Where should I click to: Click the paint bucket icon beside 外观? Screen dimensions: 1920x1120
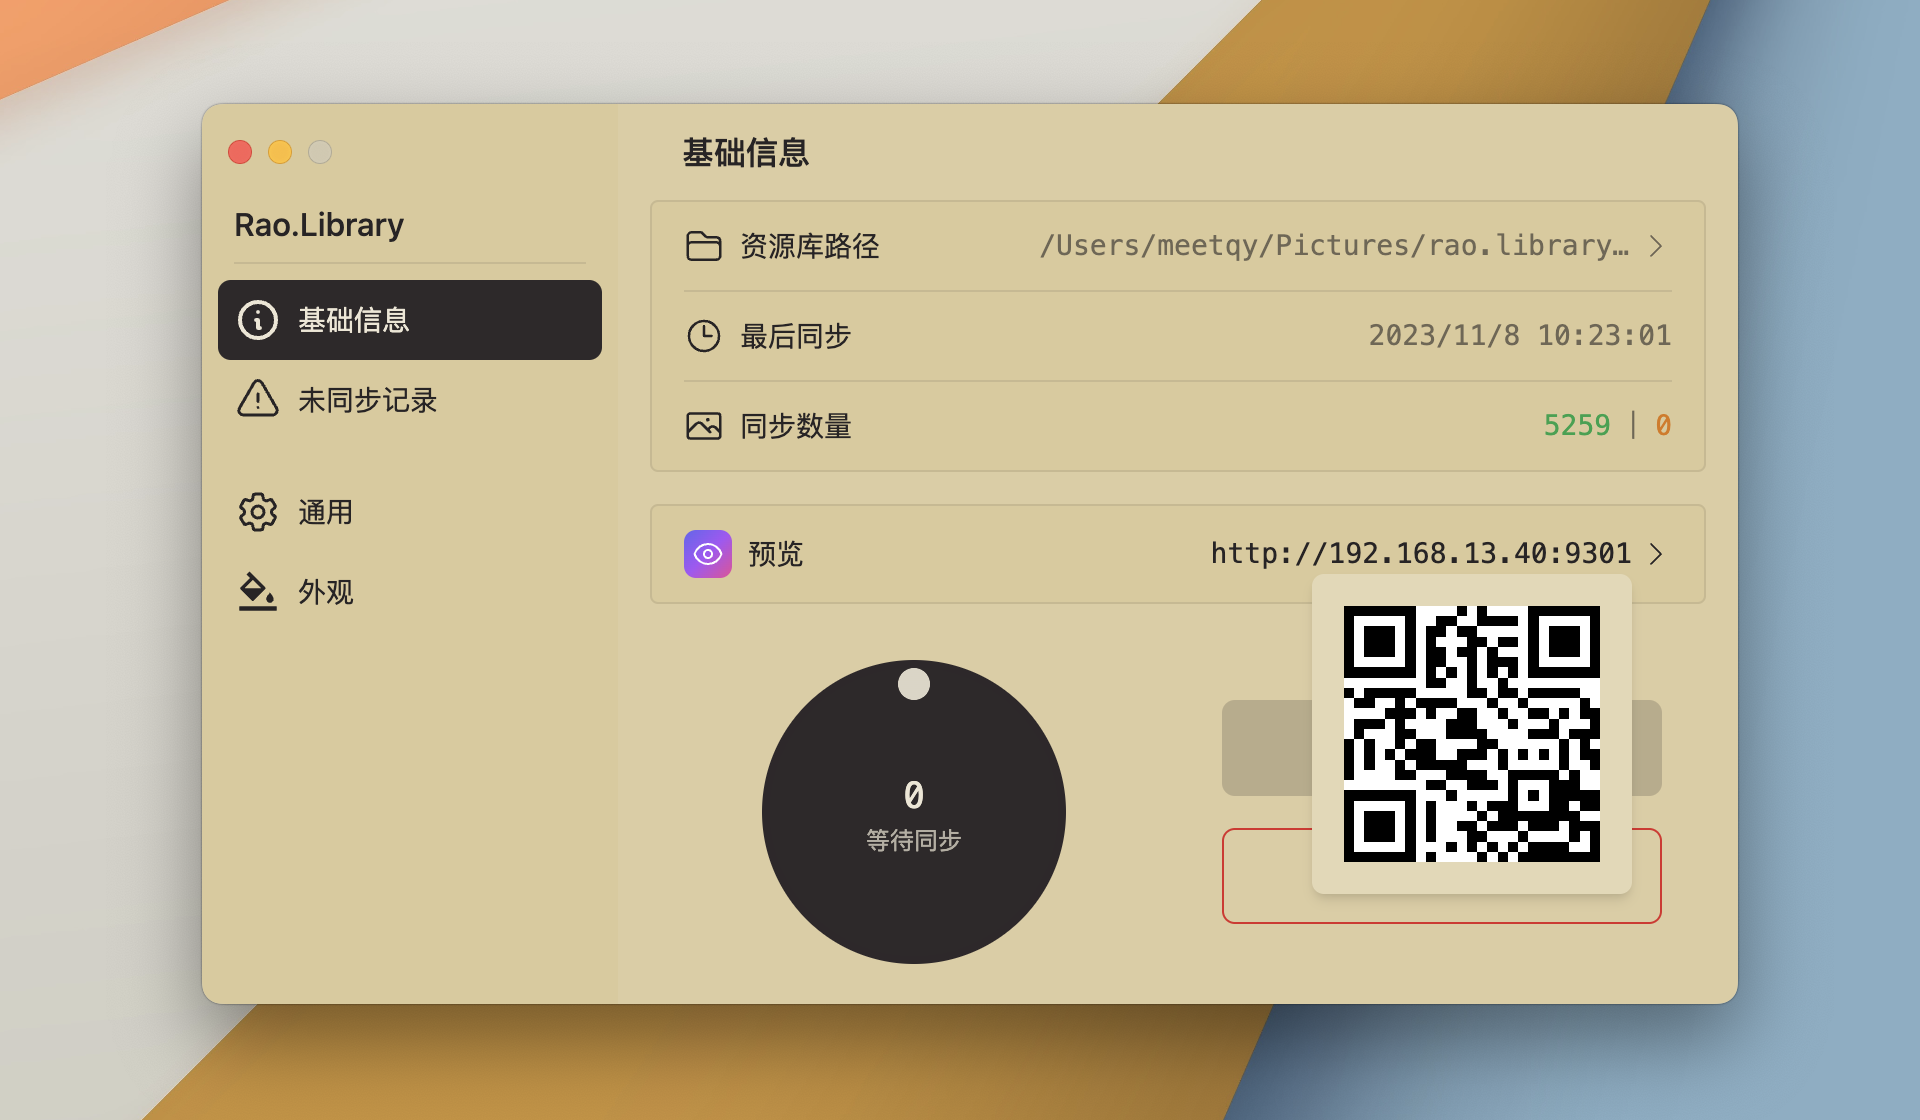258,591
